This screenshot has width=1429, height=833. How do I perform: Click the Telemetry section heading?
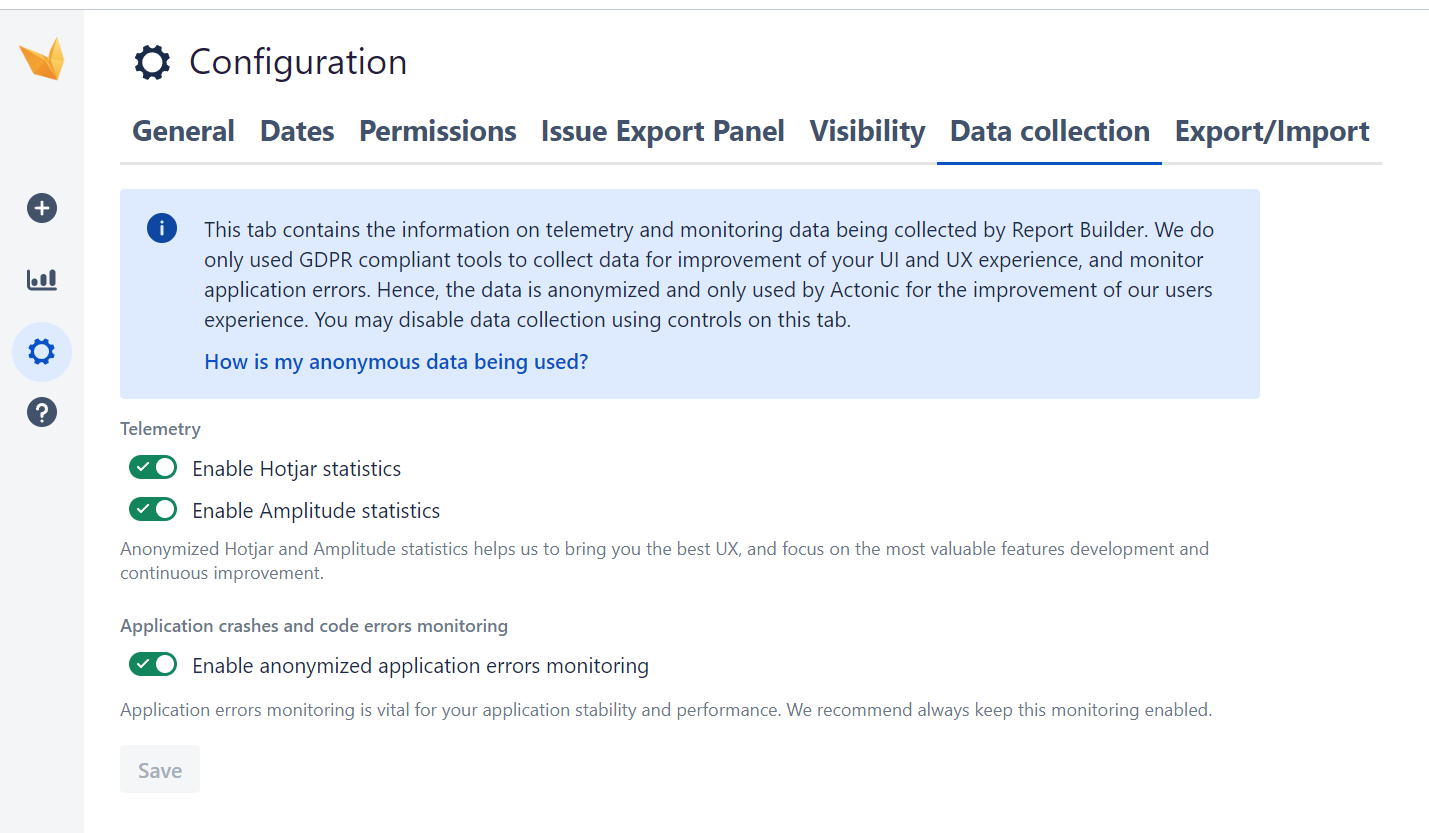(160, 428)
